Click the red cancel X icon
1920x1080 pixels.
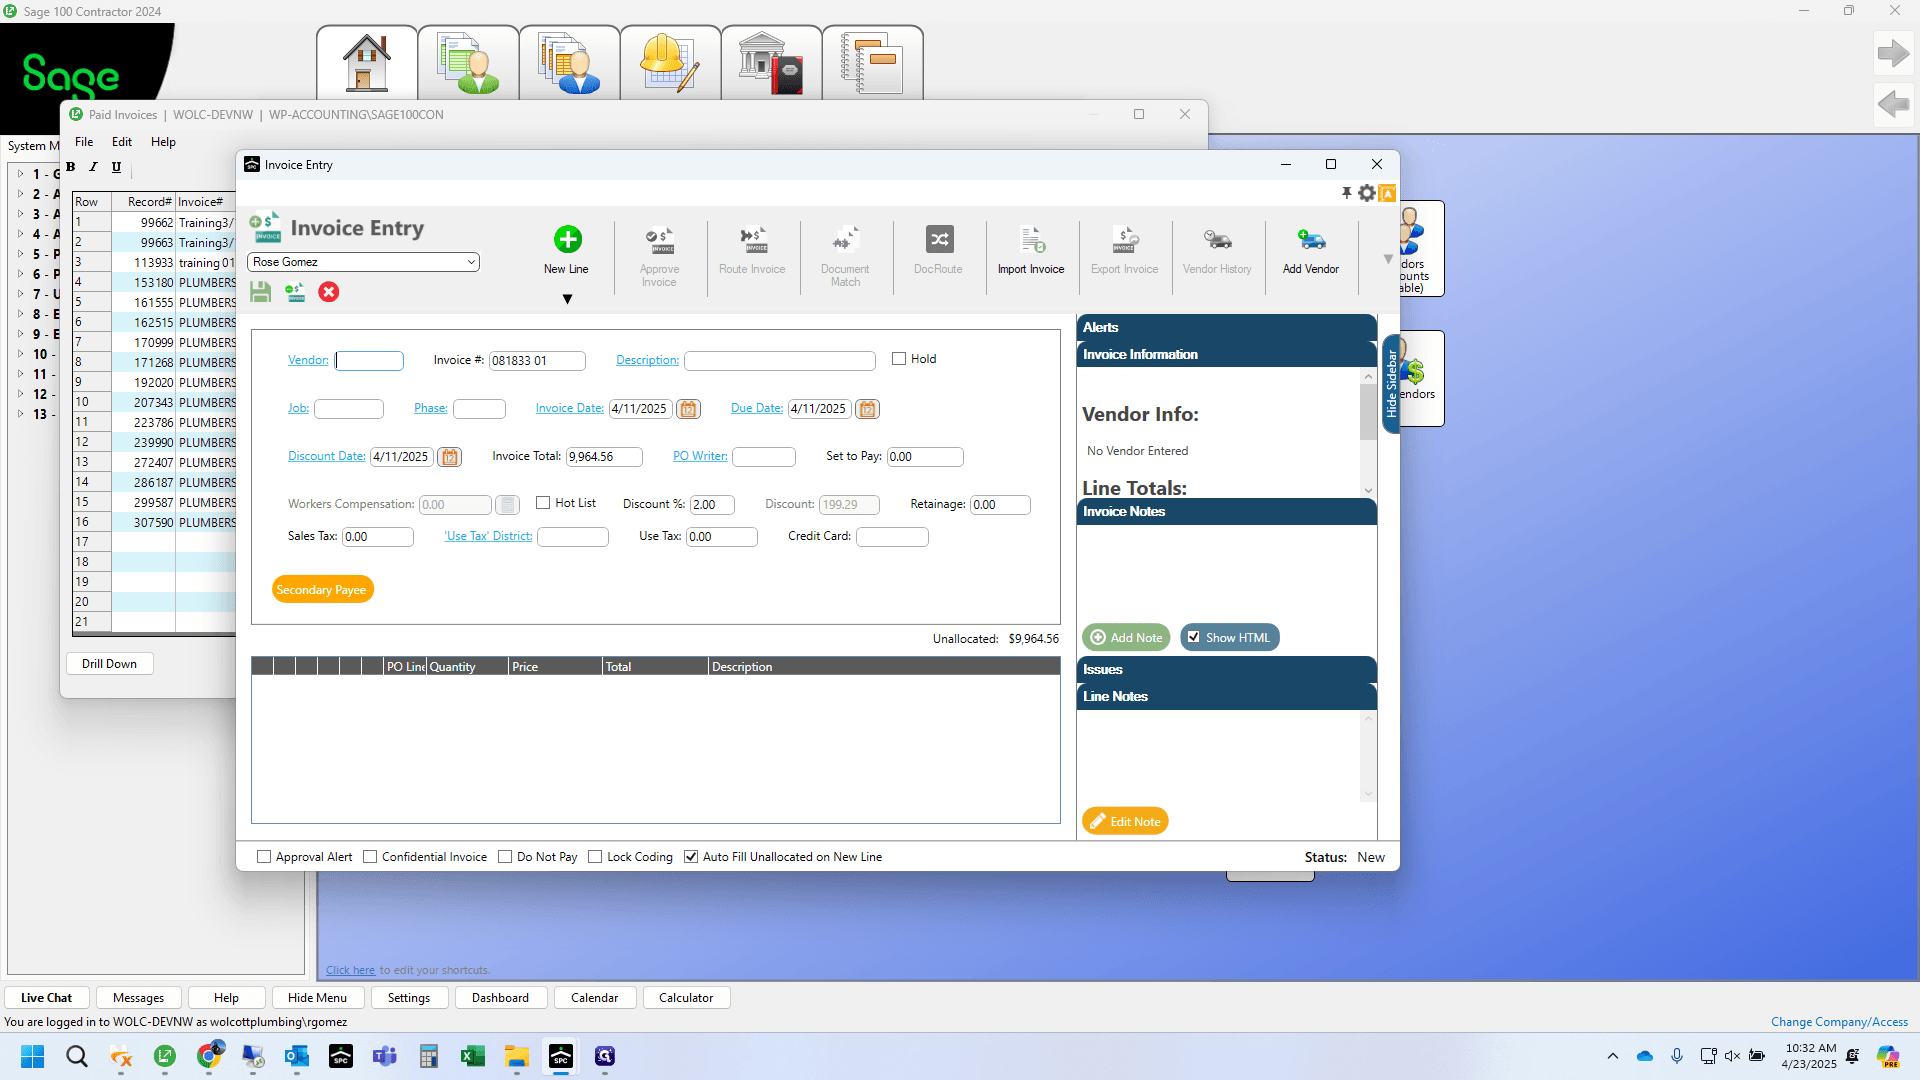click(x=328, y=292)
